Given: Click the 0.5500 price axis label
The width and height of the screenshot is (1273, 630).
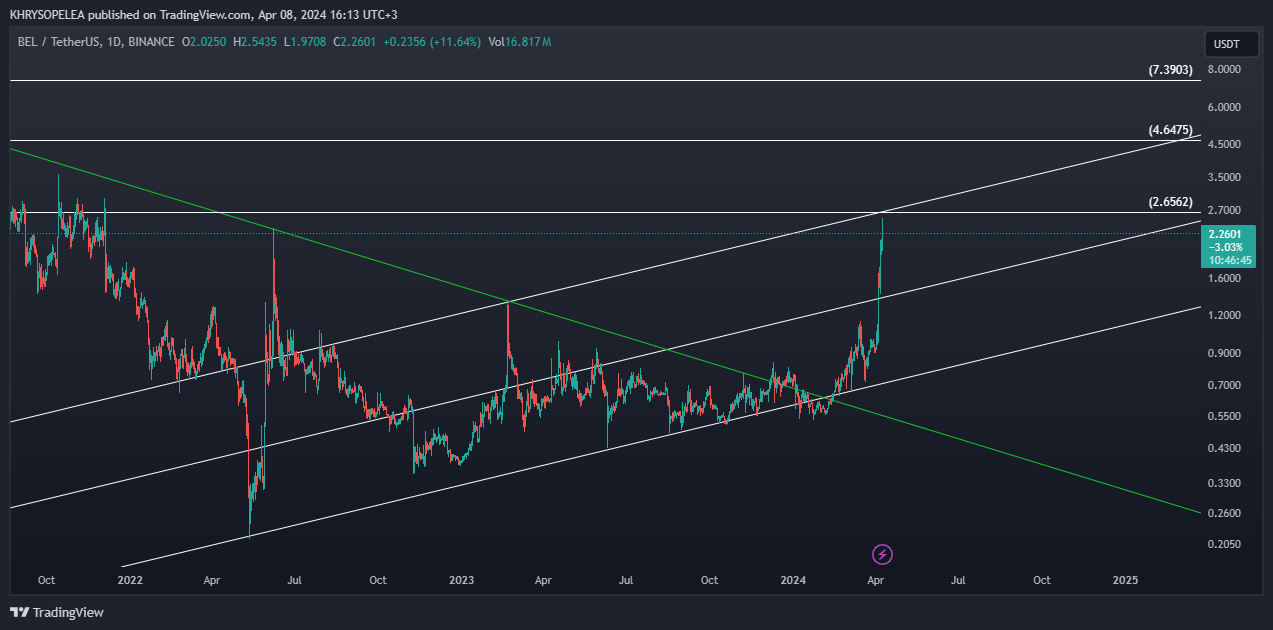Looking at the screenshot, I should click(1225, 417).
